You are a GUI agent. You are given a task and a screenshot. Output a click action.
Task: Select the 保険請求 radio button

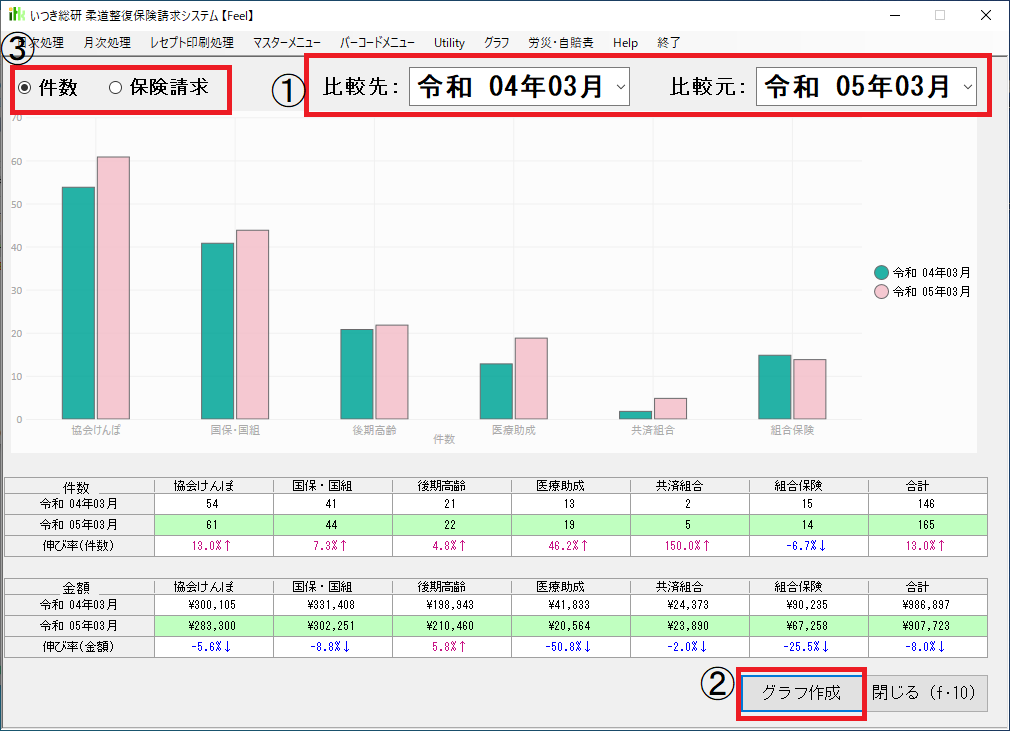click(x=115, y=87)
